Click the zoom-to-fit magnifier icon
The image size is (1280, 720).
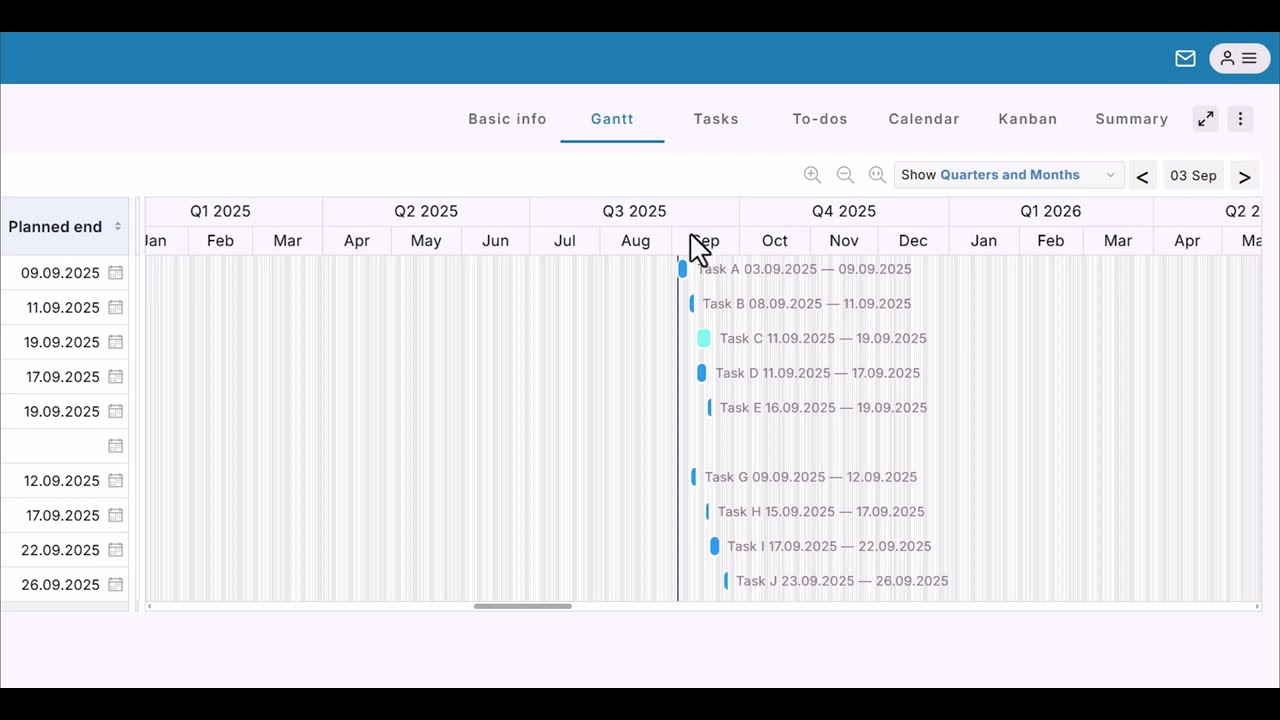coord(877,175)
